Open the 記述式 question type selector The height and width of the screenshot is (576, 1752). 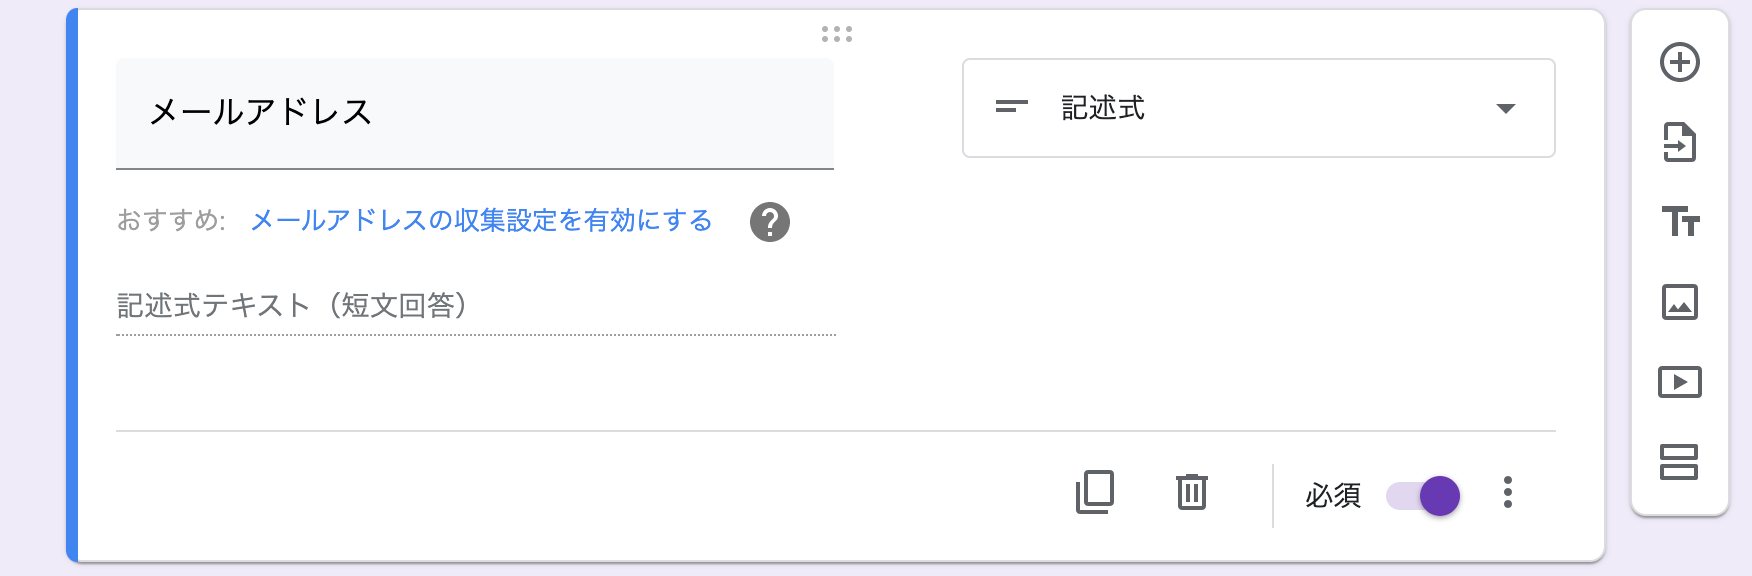click(x=1258, y=108)
